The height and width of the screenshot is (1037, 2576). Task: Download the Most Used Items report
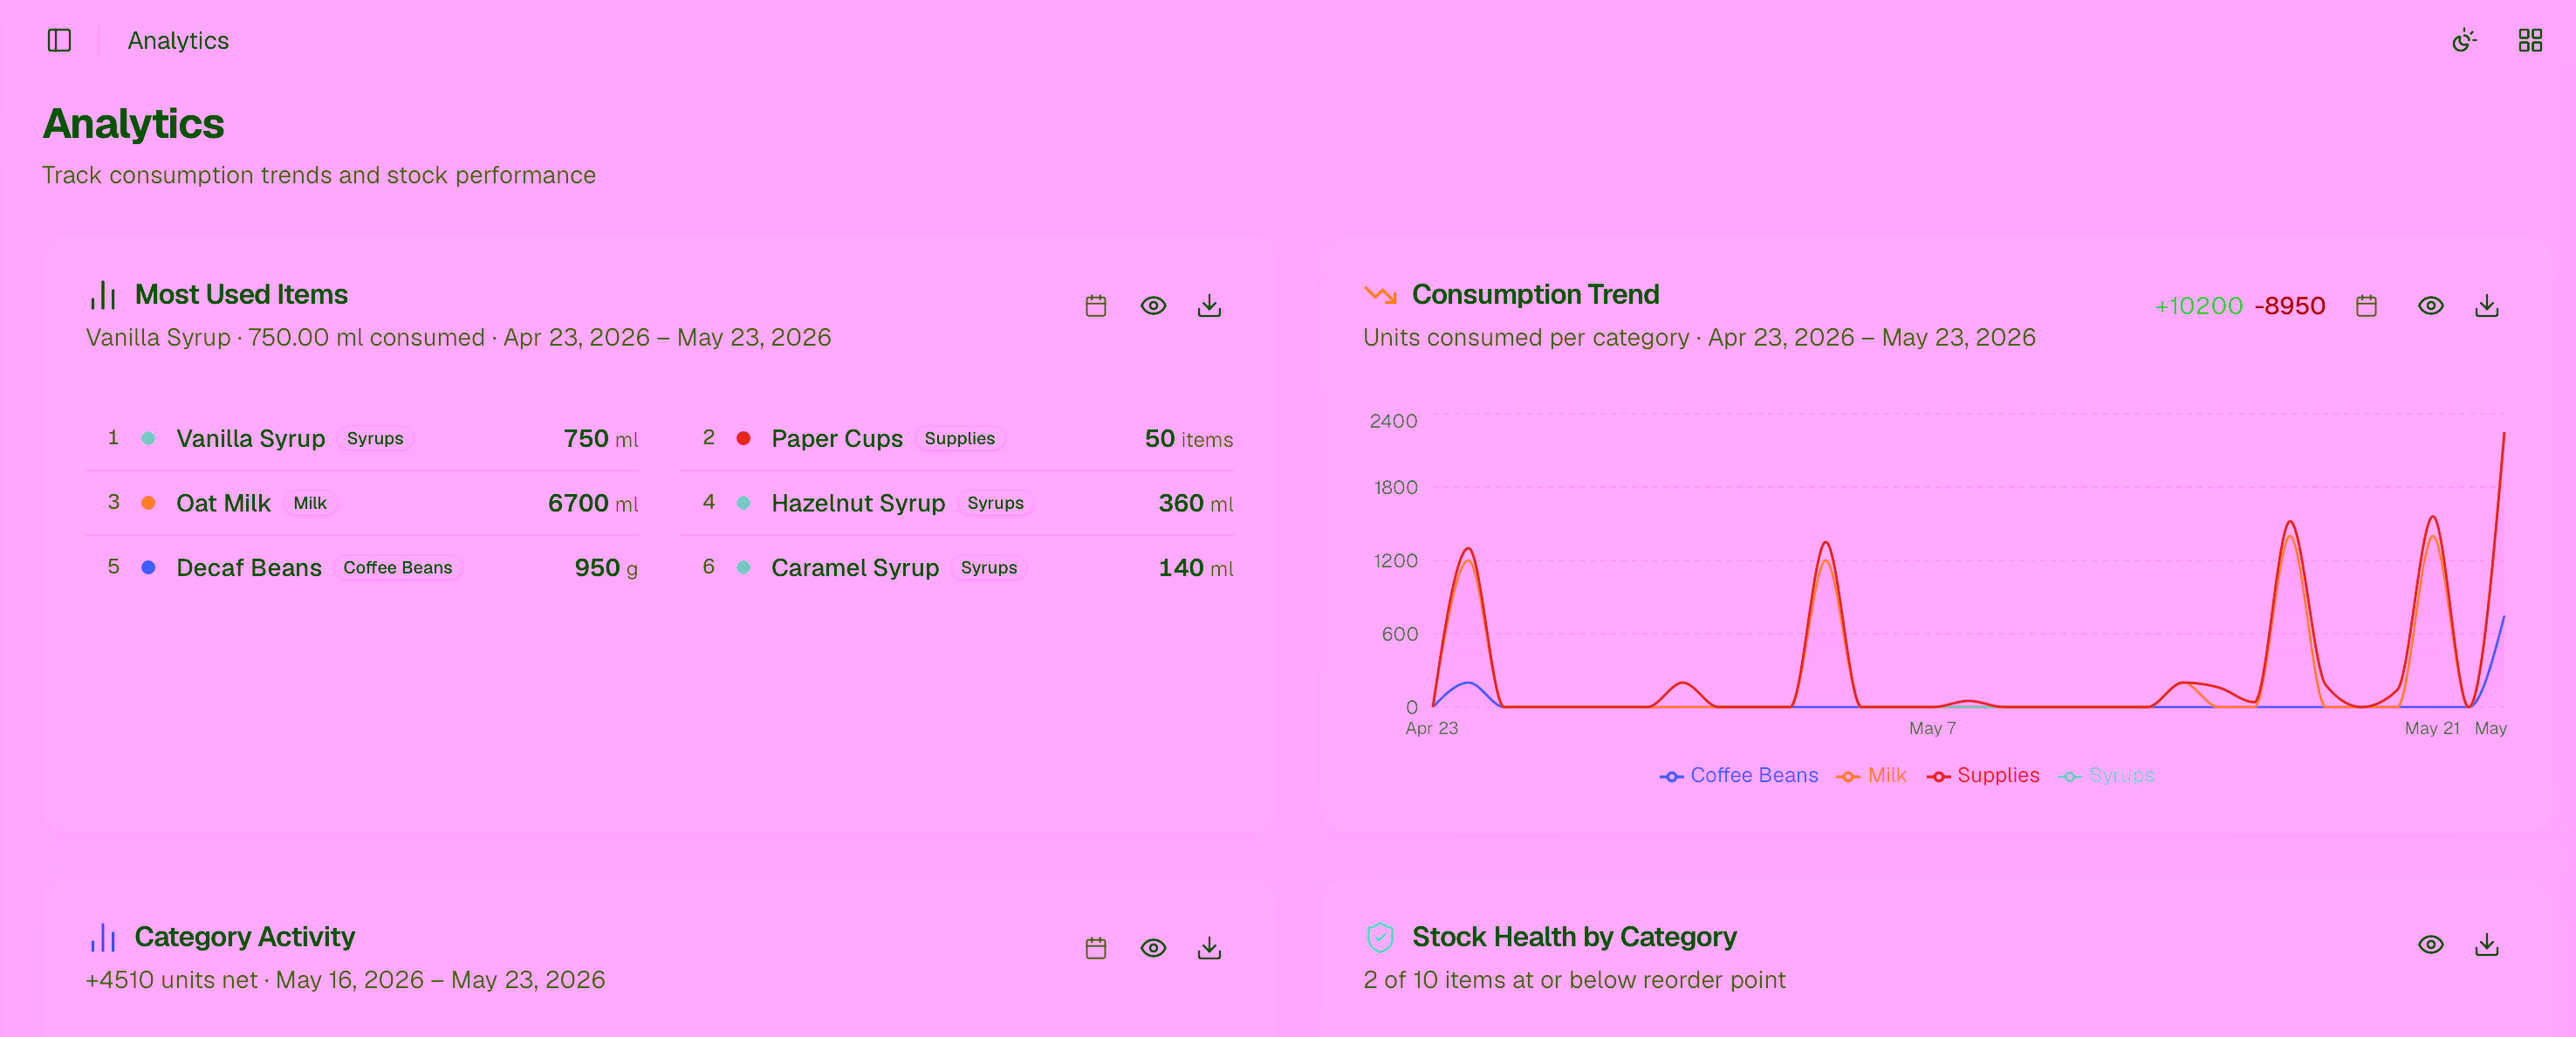[x=1208, y=305]
